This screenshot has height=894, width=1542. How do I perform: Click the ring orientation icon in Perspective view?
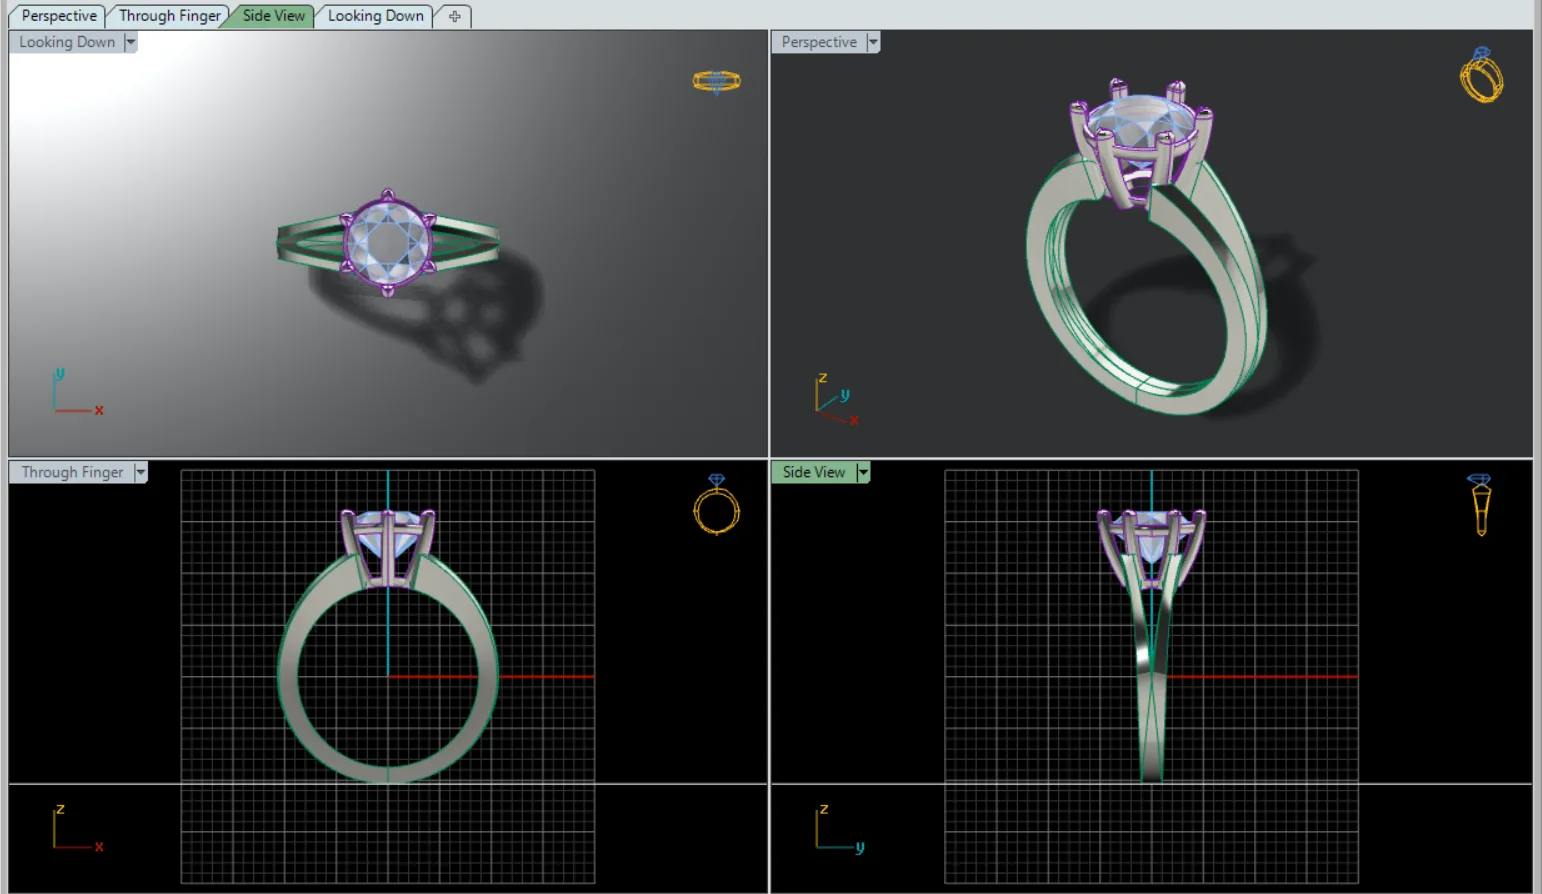coord(1481,75)
